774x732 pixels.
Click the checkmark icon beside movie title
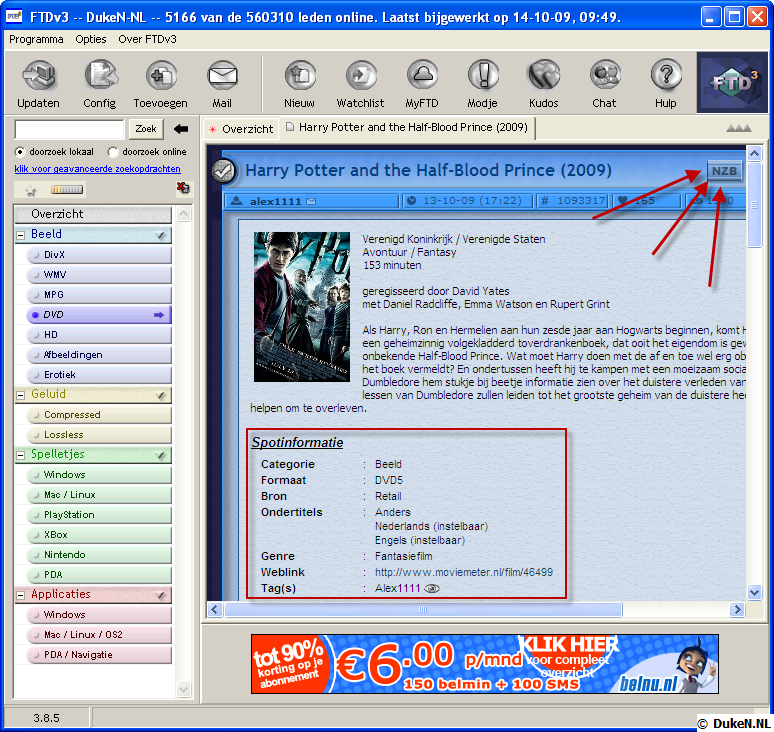[x=223, y=171]
